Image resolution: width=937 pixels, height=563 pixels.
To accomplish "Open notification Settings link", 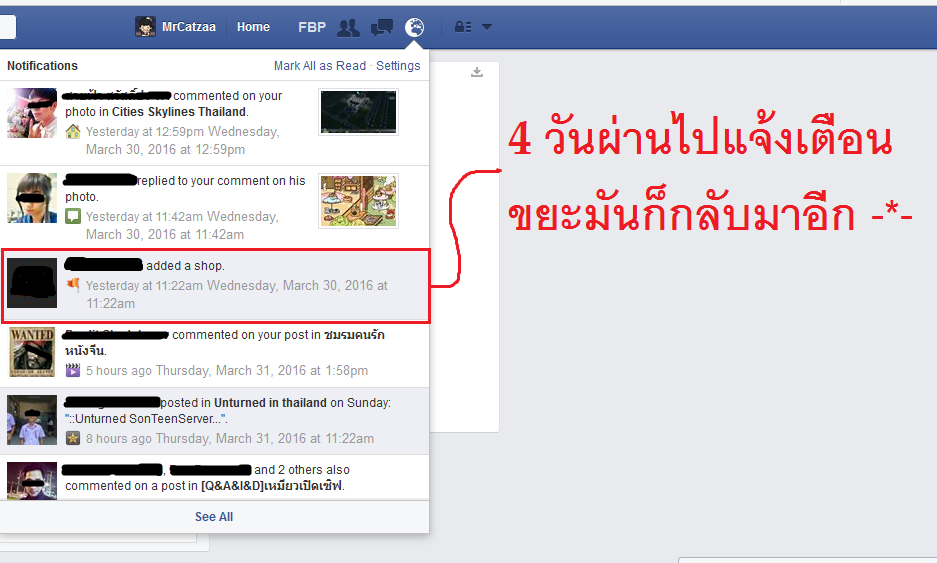I will [x=398, y=66].
